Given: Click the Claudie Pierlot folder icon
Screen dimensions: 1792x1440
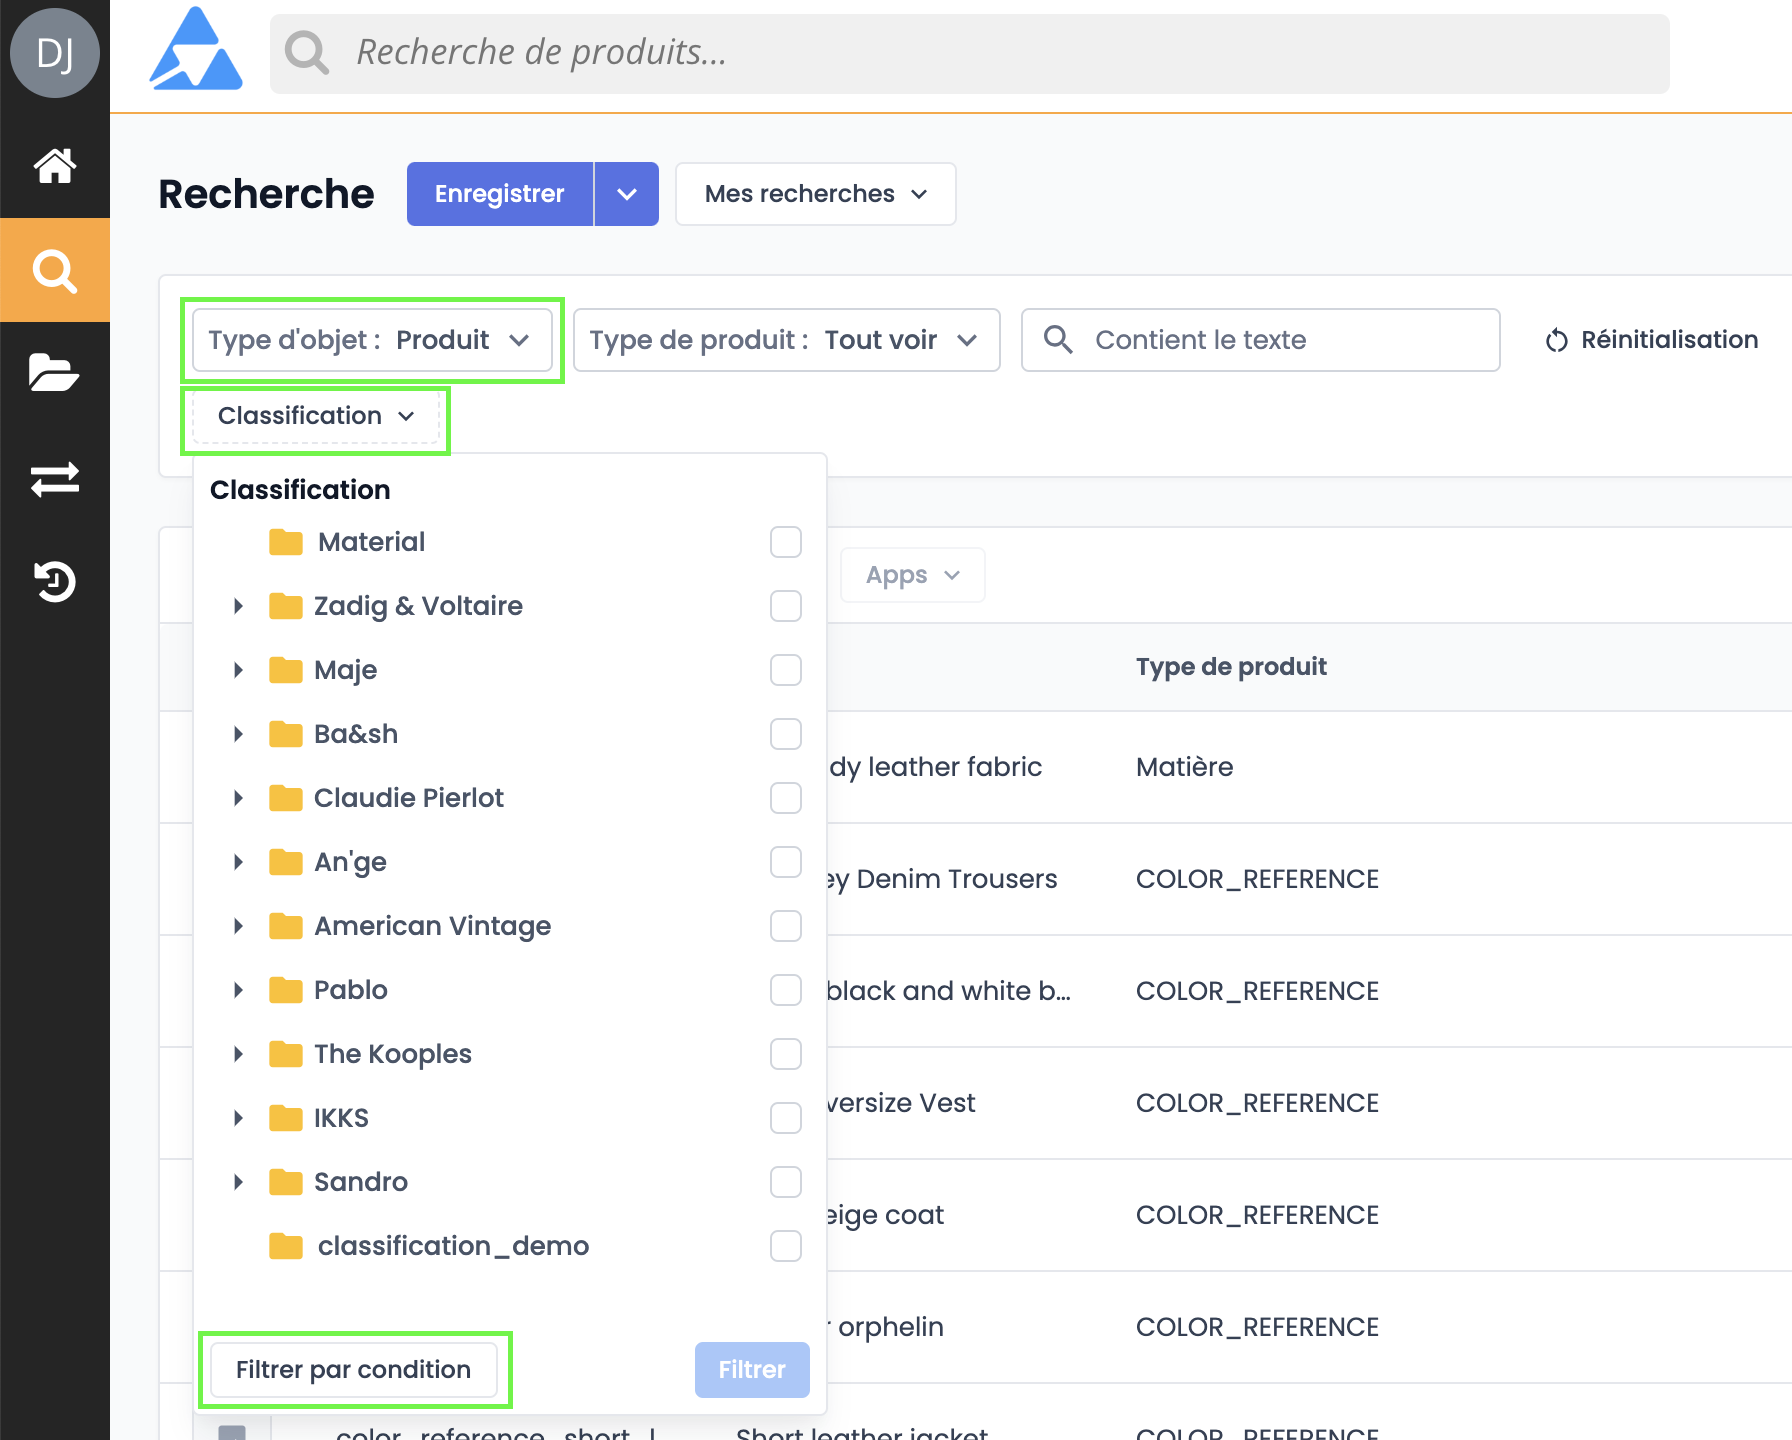Looking at the screenshot, I should (x=286, y=798).
